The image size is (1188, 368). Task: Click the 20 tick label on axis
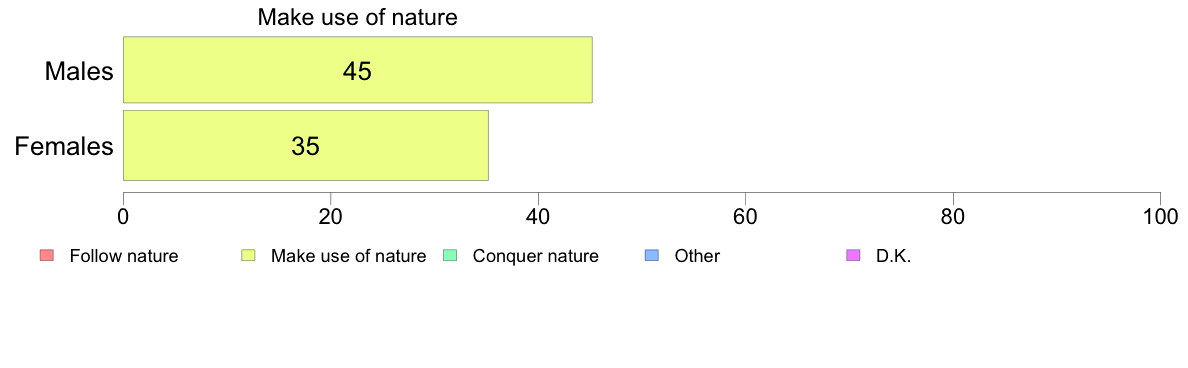pos(330,216)
